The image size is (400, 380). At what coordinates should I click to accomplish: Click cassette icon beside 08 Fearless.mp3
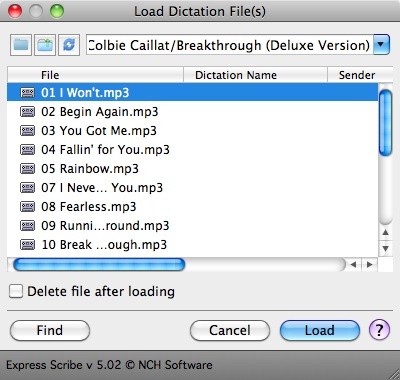(27, 206)
